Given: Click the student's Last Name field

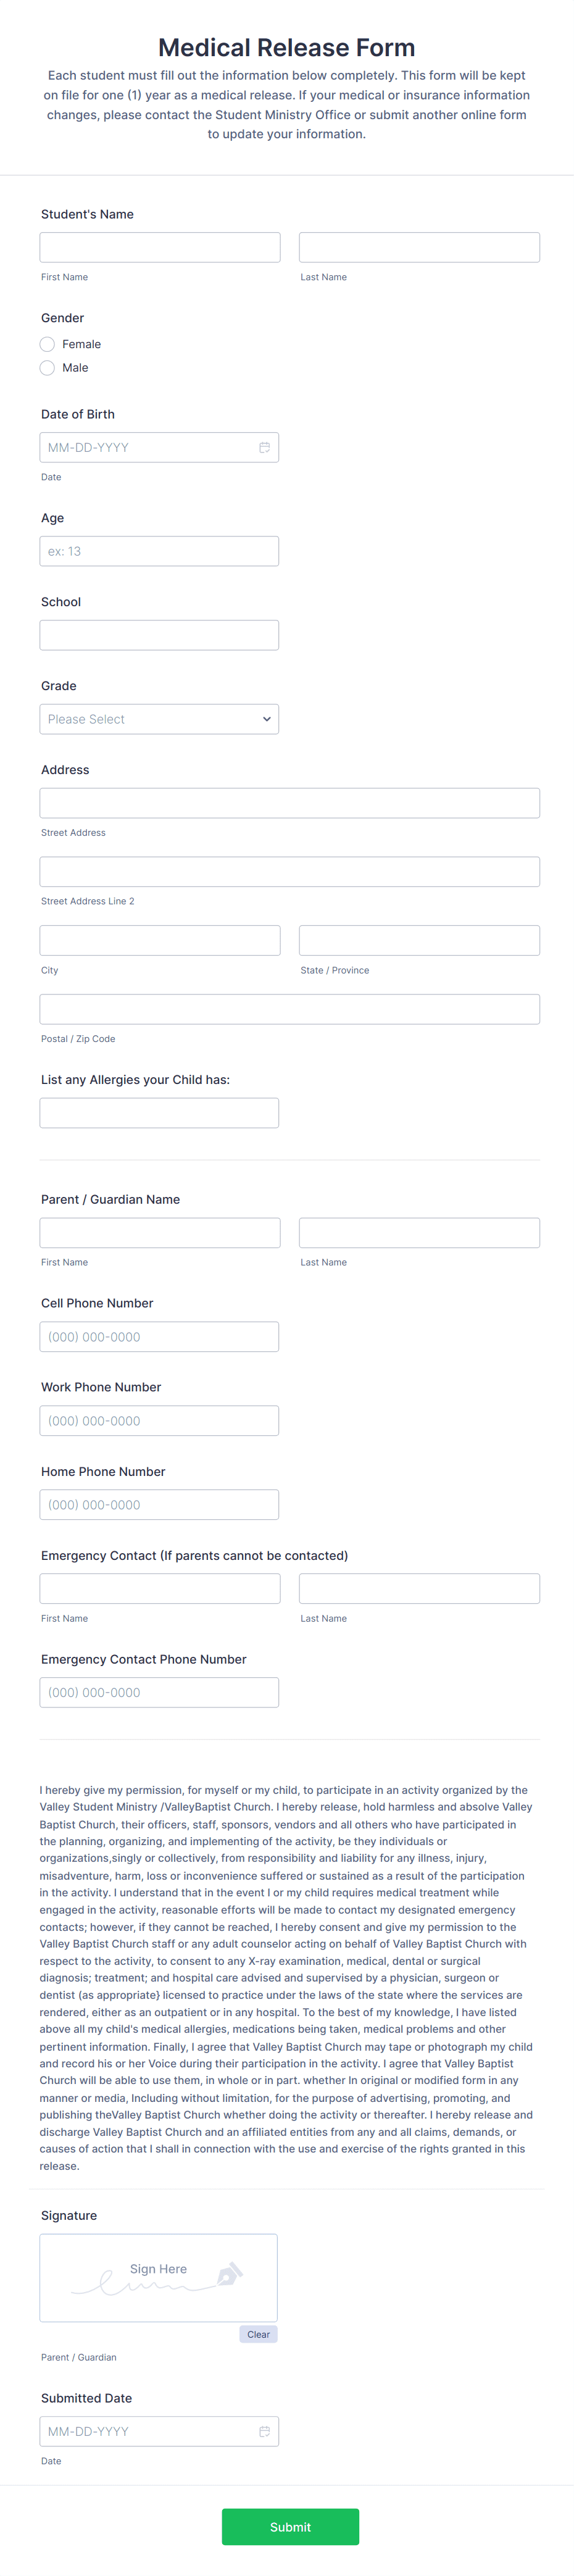Looking at the screenshot, I should (x=419, y=246).
